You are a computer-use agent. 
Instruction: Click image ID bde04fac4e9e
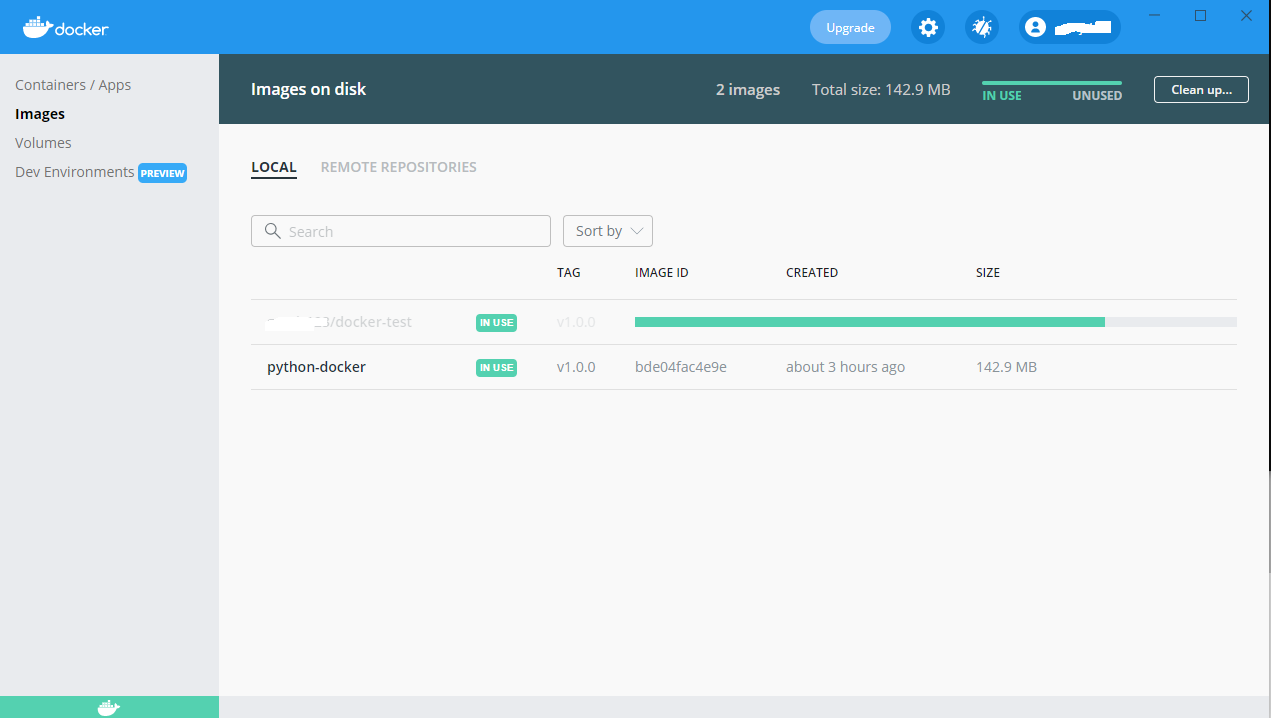coord(681,367)
